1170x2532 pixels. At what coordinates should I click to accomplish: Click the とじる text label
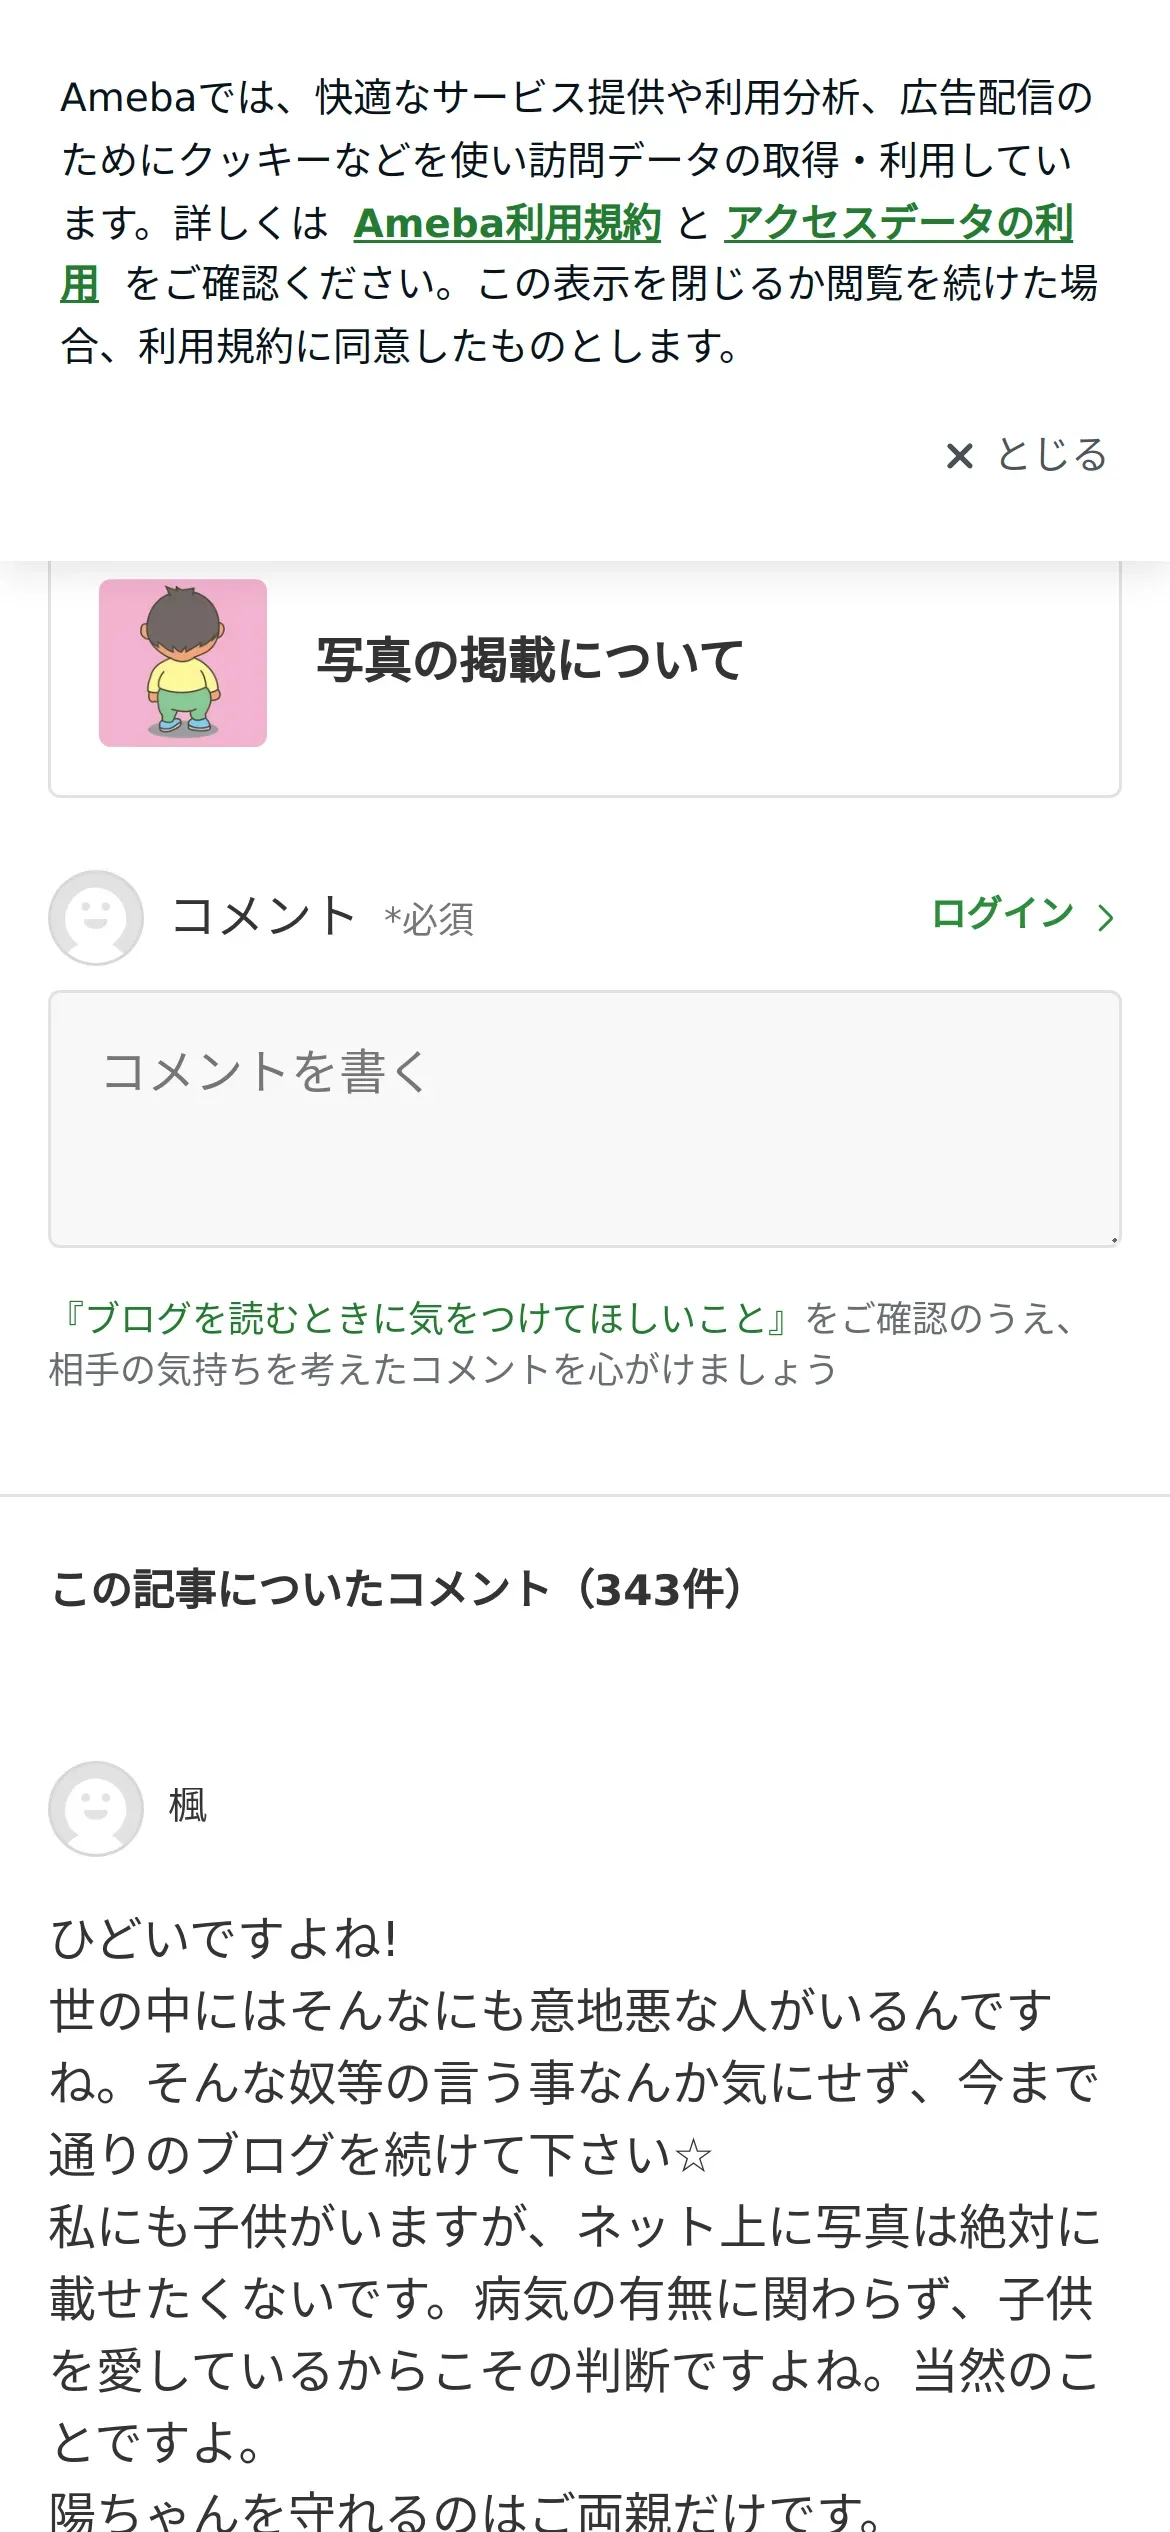point(1052,455)
